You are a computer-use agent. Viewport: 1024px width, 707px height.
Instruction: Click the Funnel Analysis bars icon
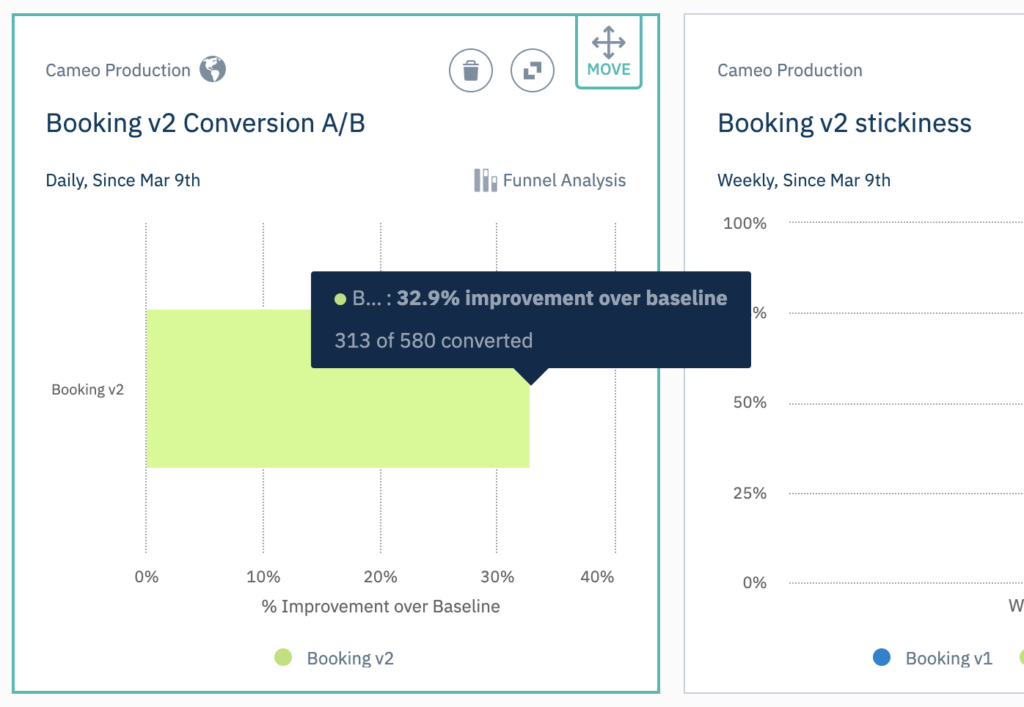(x=485, y=180)
